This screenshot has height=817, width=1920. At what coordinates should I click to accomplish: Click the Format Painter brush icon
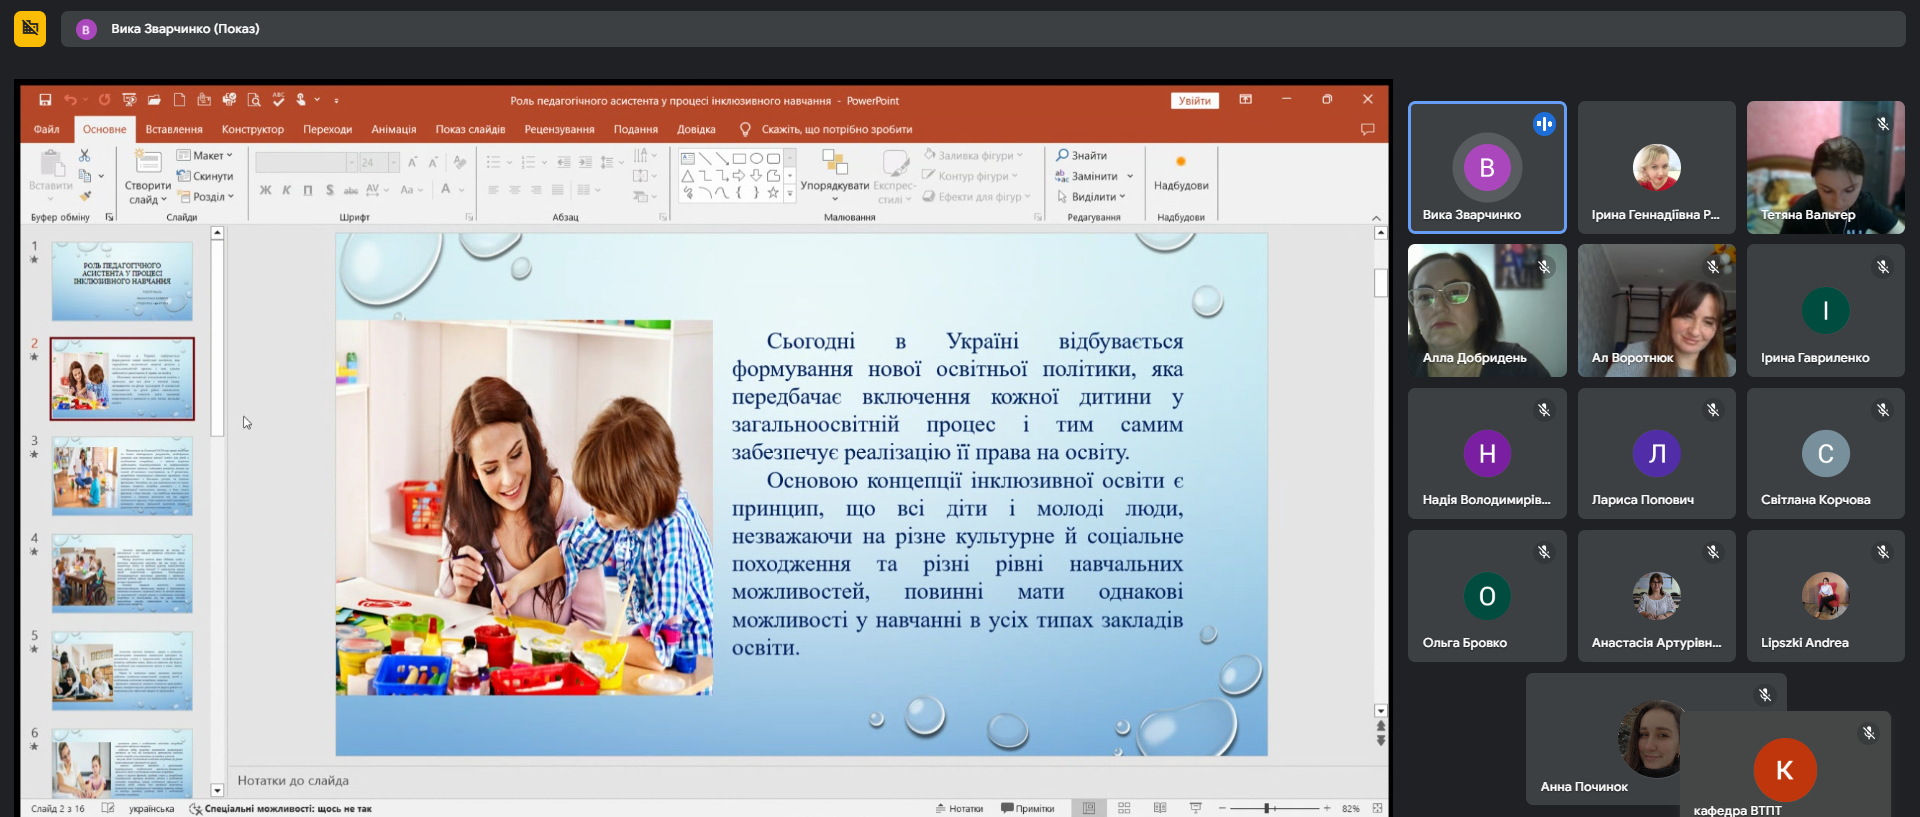pyautogui.click(x=85, y=196)
